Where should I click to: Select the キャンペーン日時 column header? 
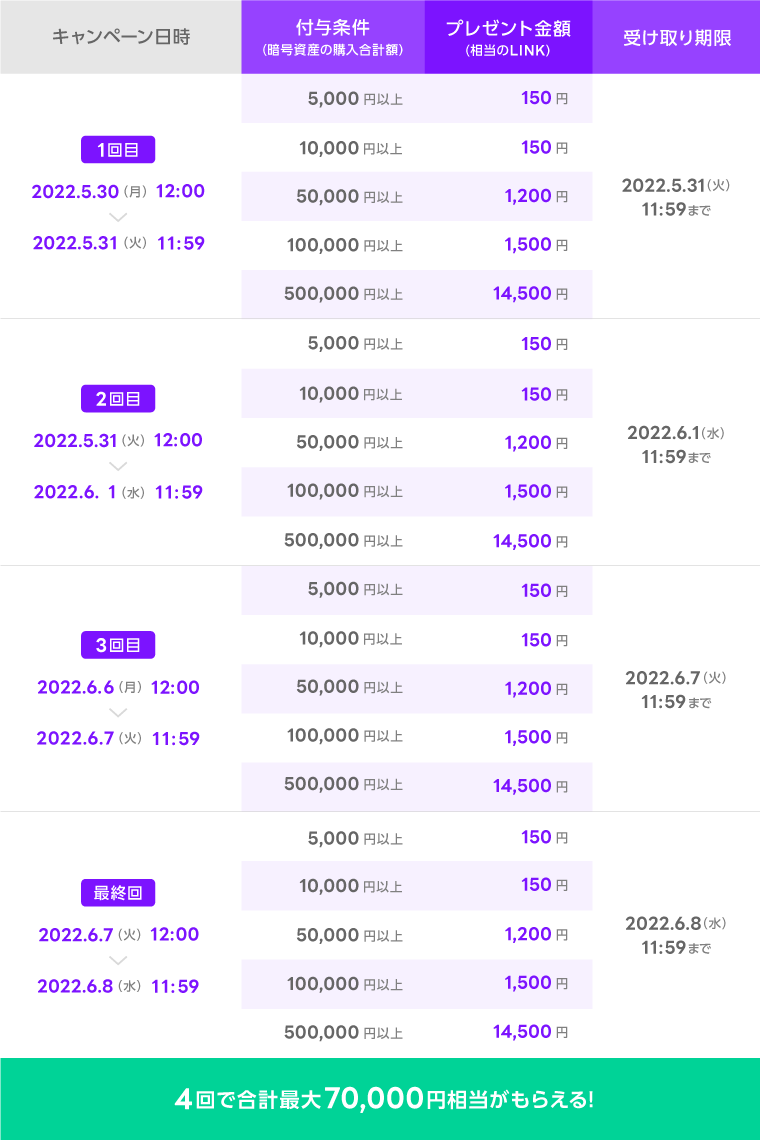120,38
